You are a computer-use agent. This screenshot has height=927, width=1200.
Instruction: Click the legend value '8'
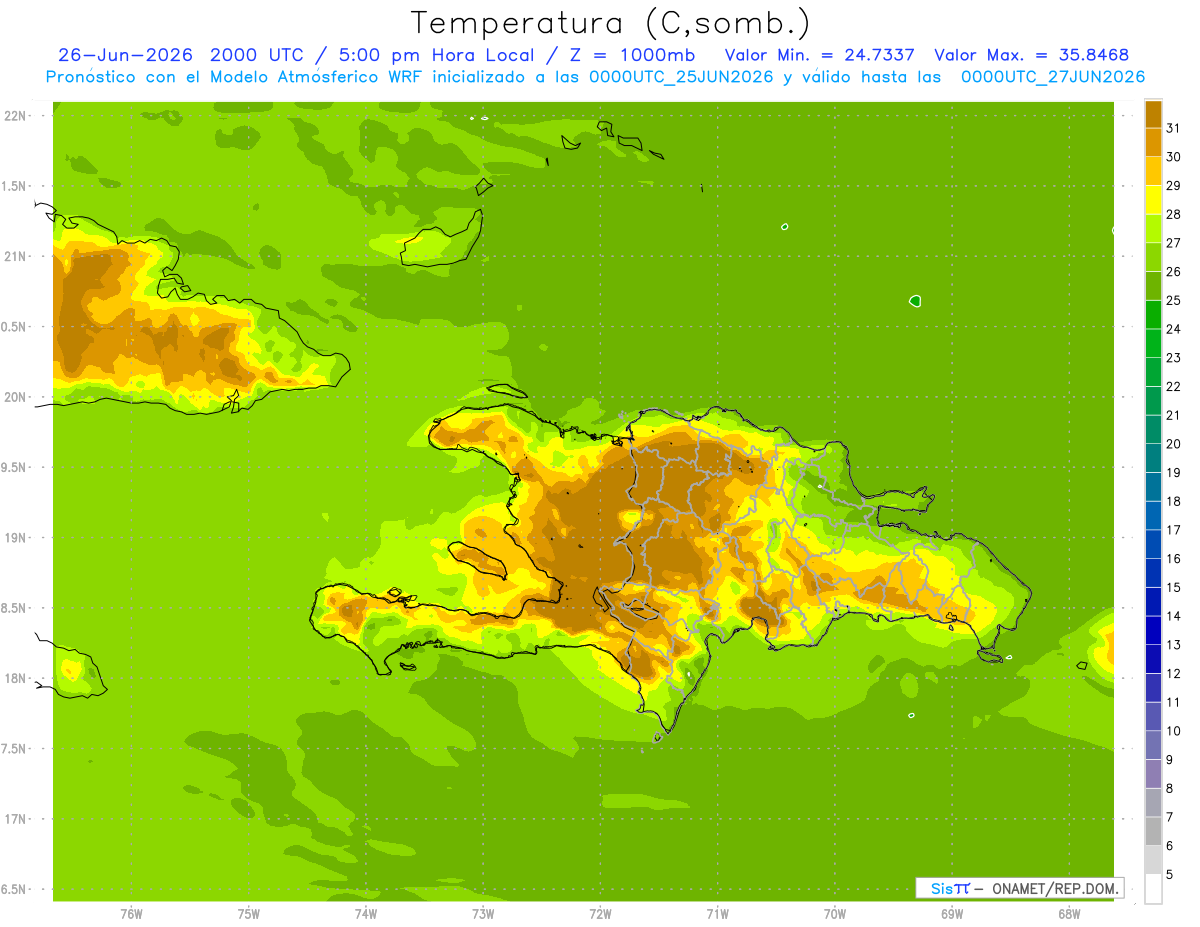[x=1170, y=788]
